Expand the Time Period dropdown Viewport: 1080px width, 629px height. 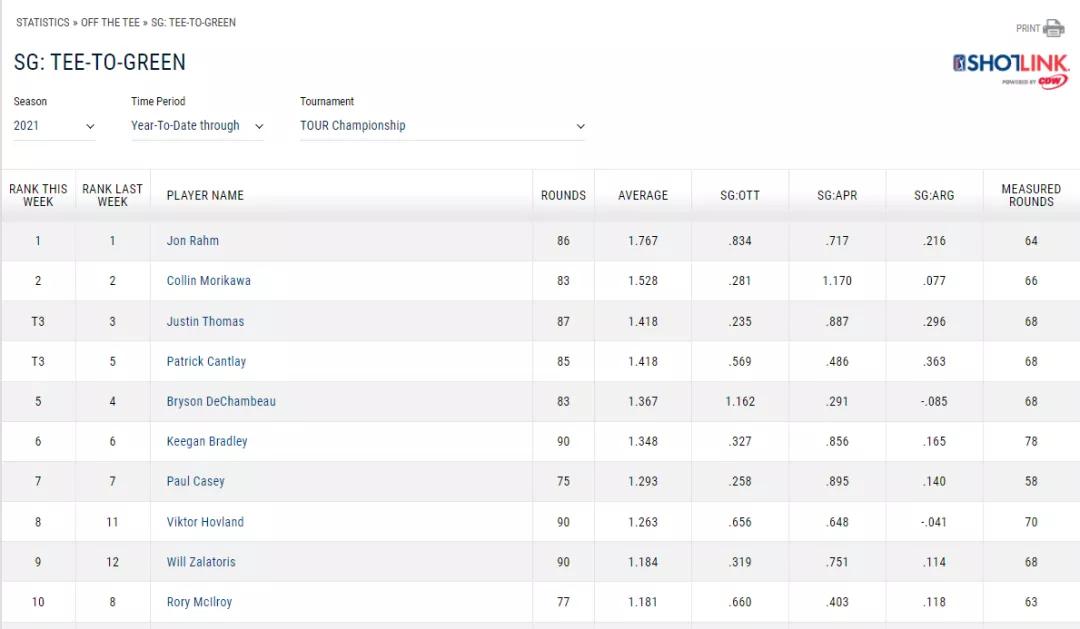pos(197,126)
